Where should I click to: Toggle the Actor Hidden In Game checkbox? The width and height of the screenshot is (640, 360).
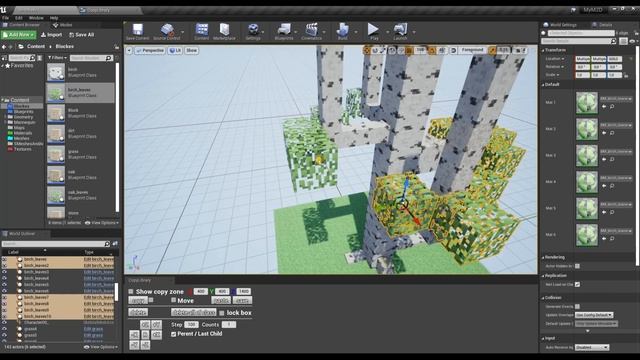(577, 266)
